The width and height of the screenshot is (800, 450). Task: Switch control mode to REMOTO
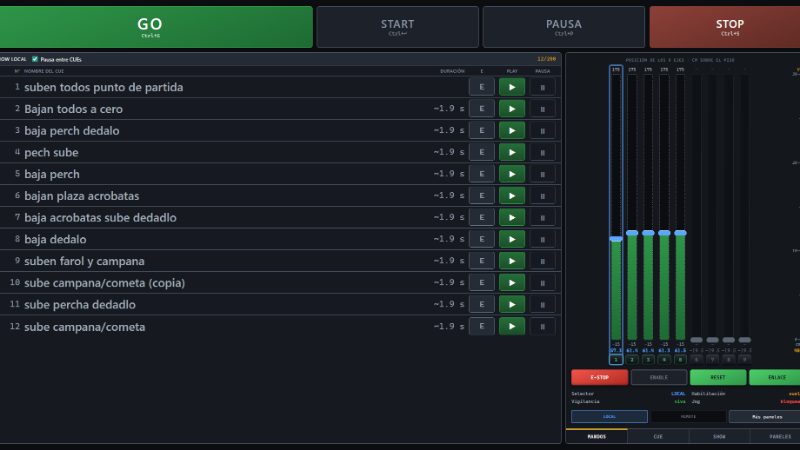coord(688,416)
